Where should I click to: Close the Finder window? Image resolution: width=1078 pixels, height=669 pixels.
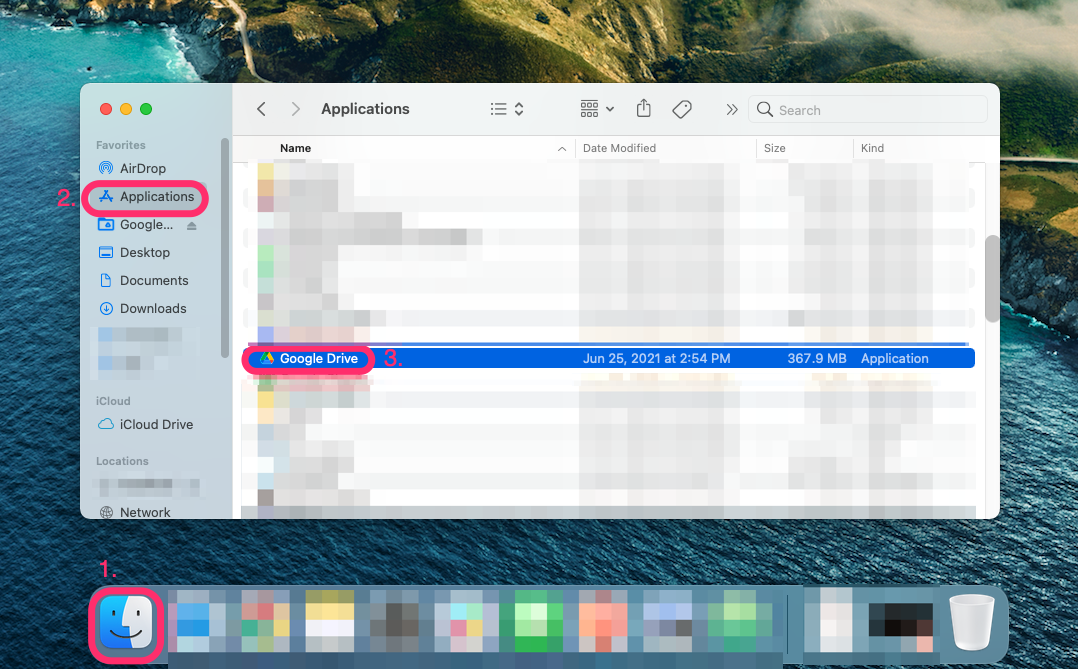click(106, 109)
